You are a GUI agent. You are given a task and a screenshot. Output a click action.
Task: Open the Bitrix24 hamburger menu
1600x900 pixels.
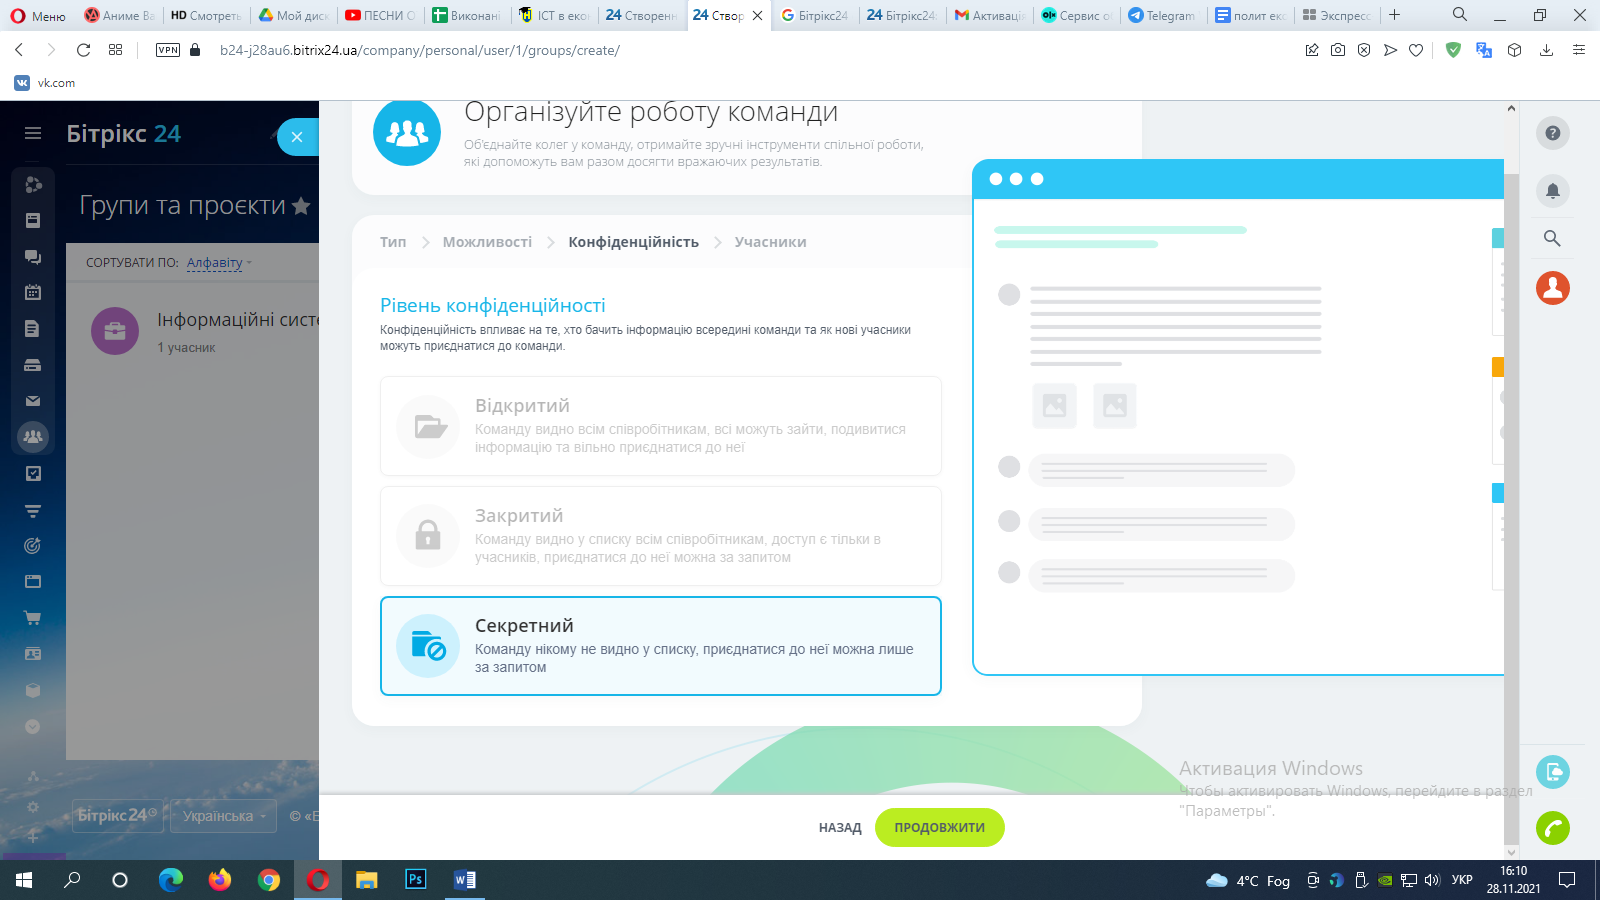pyautogui.click(x=33, y=133)
